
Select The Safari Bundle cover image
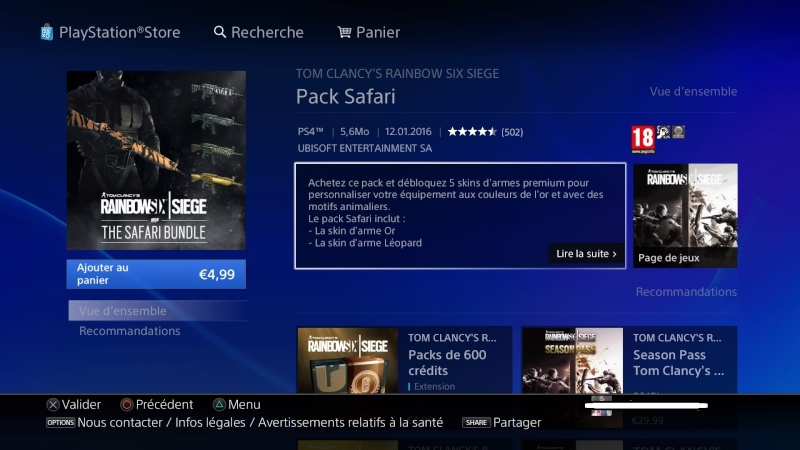click(156, 160)
